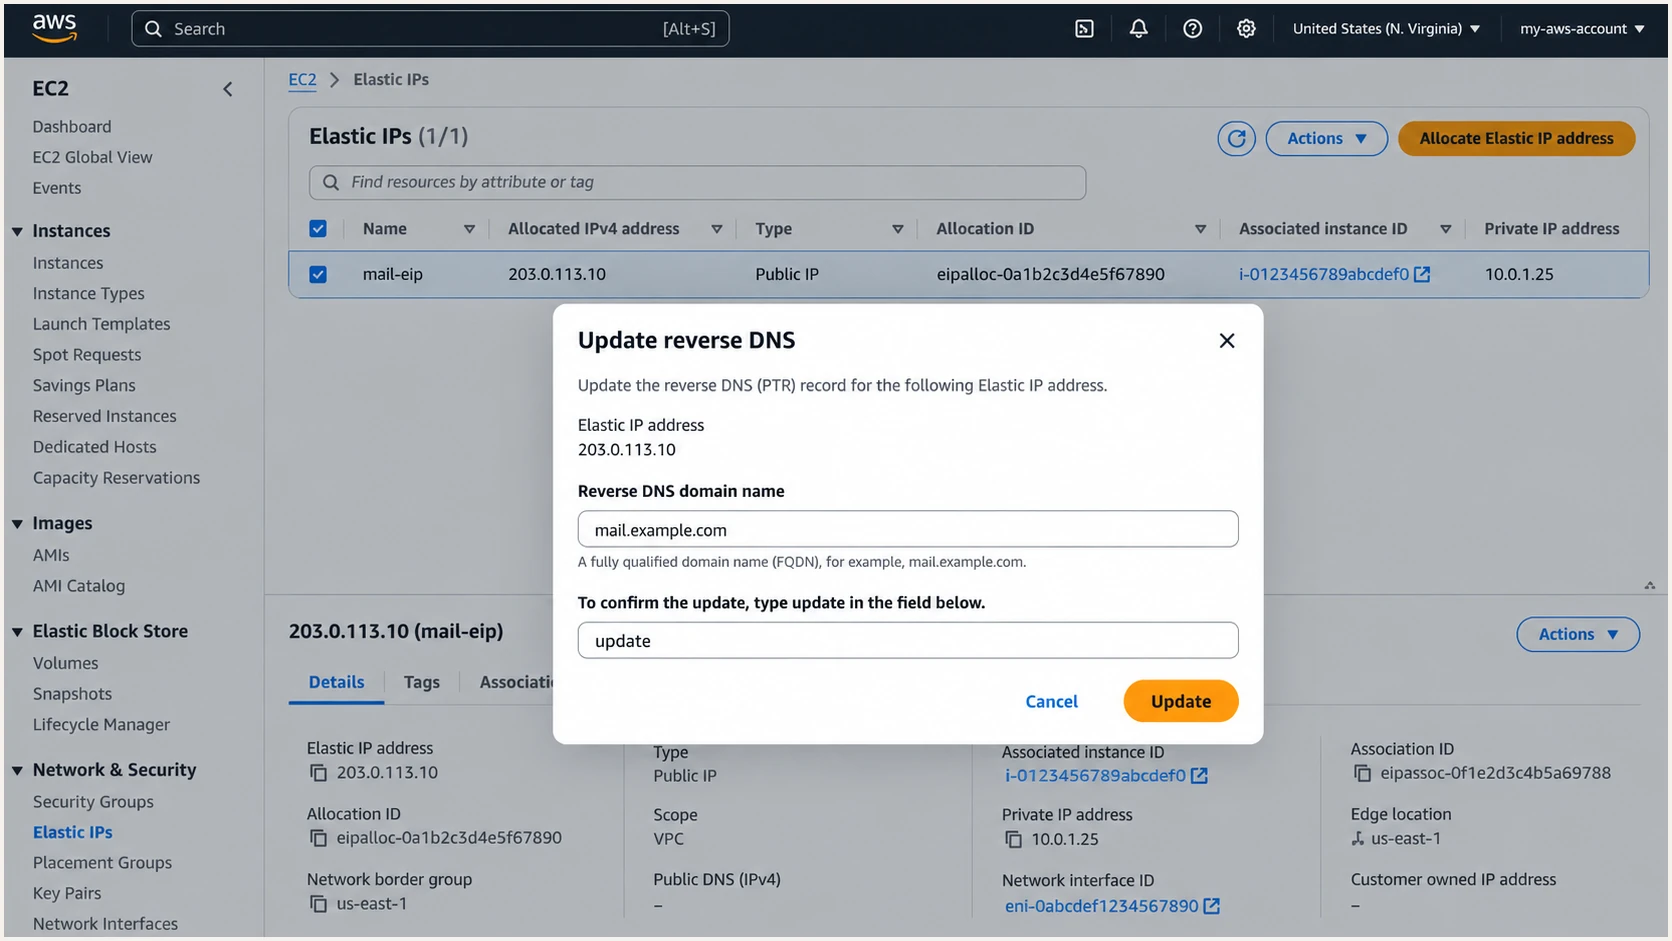1672x941 pixels.
Task: Open Network Interfaces in sidebar
Action: pyautogui.click(x=105, y=924)
